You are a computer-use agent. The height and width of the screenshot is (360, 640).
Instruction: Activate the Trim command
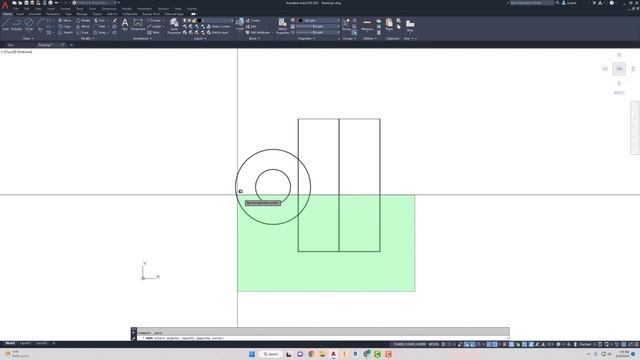tap(100, 20)
